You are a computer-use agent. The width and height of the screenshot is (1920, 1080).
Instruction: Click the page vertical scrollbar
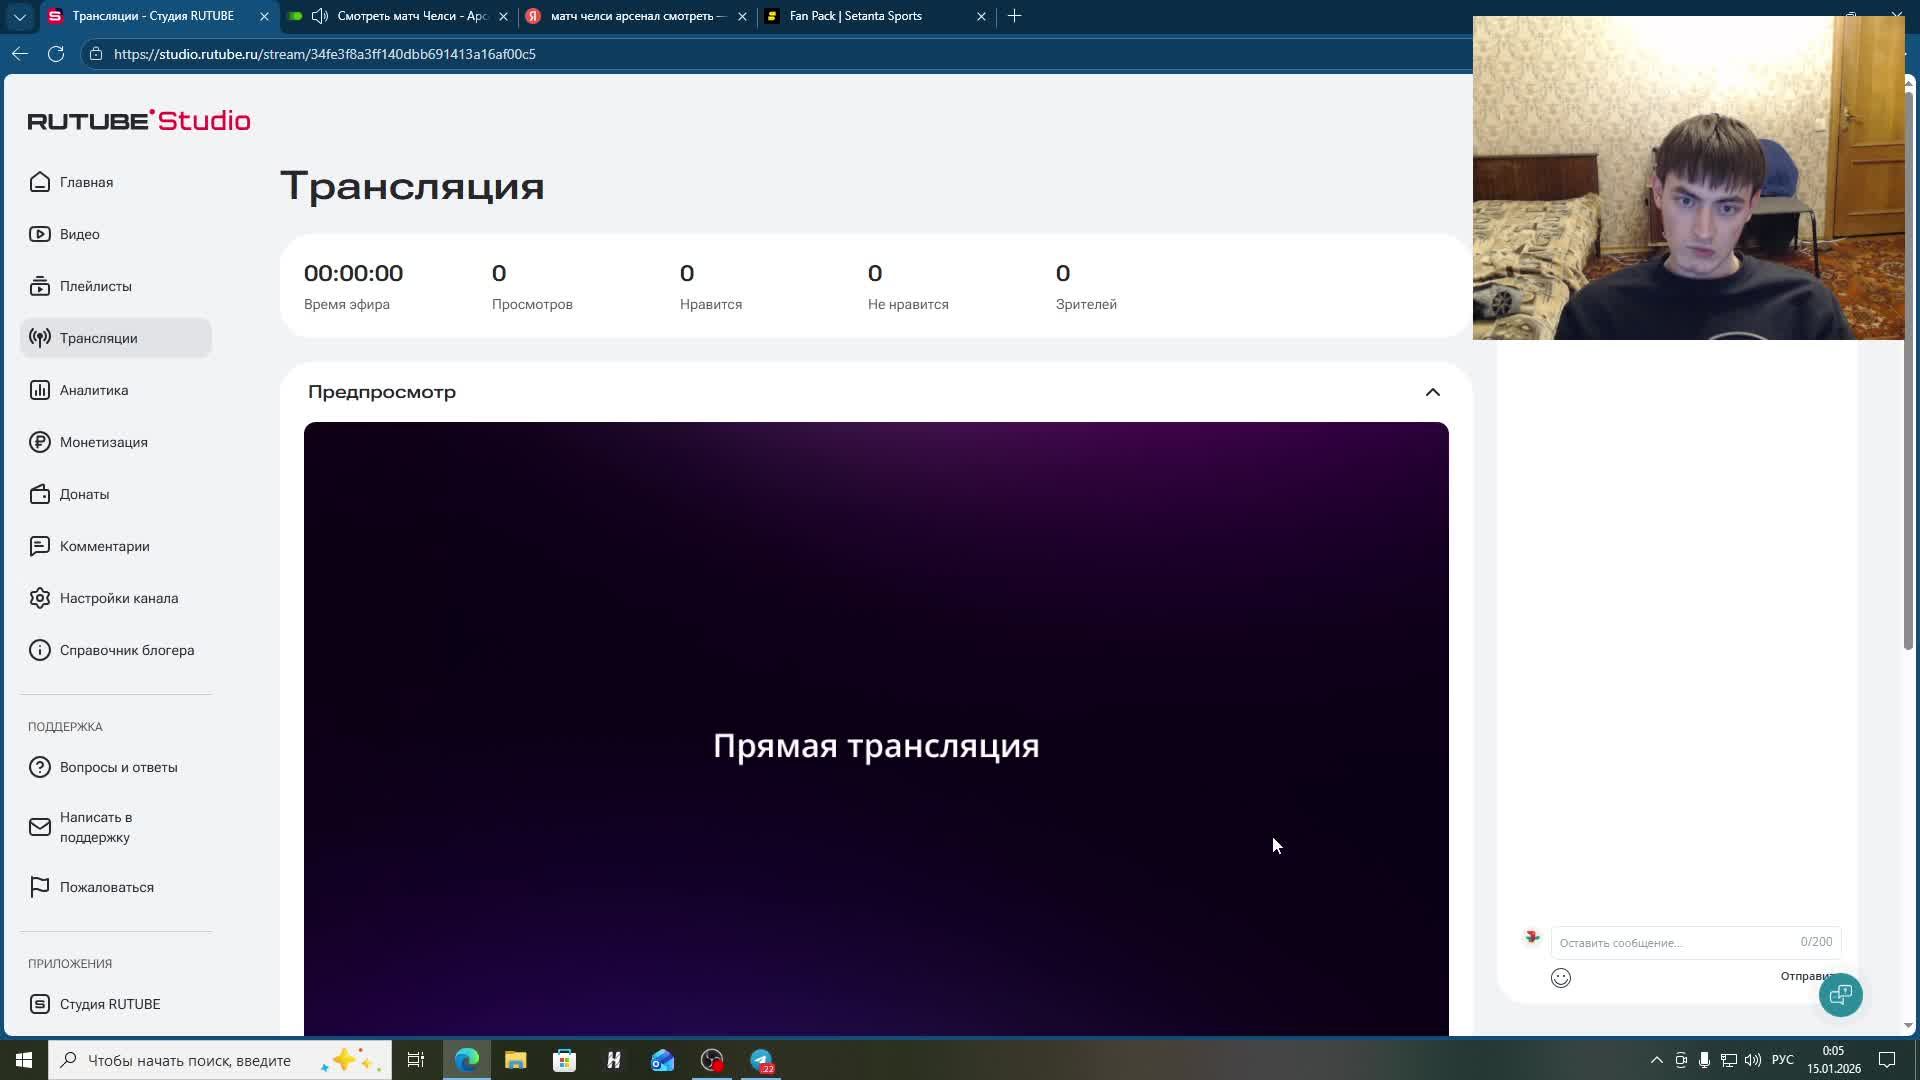pyautogui.click(x=1908, y=400)
